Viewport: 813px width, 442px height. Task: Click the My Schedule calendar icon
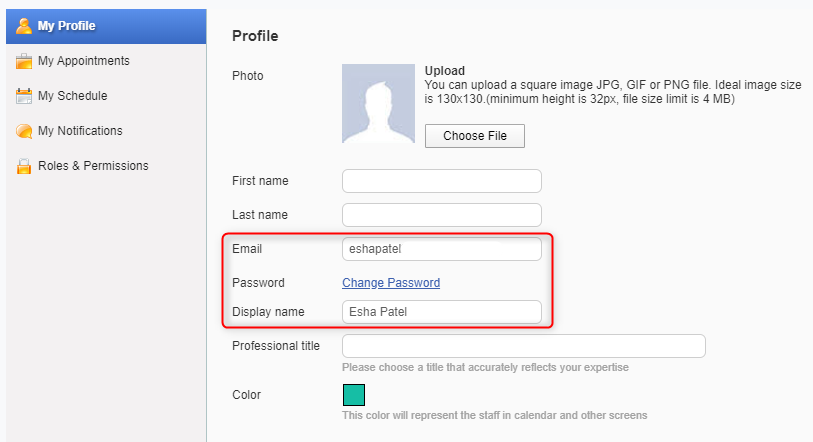(x=23, y=96)
